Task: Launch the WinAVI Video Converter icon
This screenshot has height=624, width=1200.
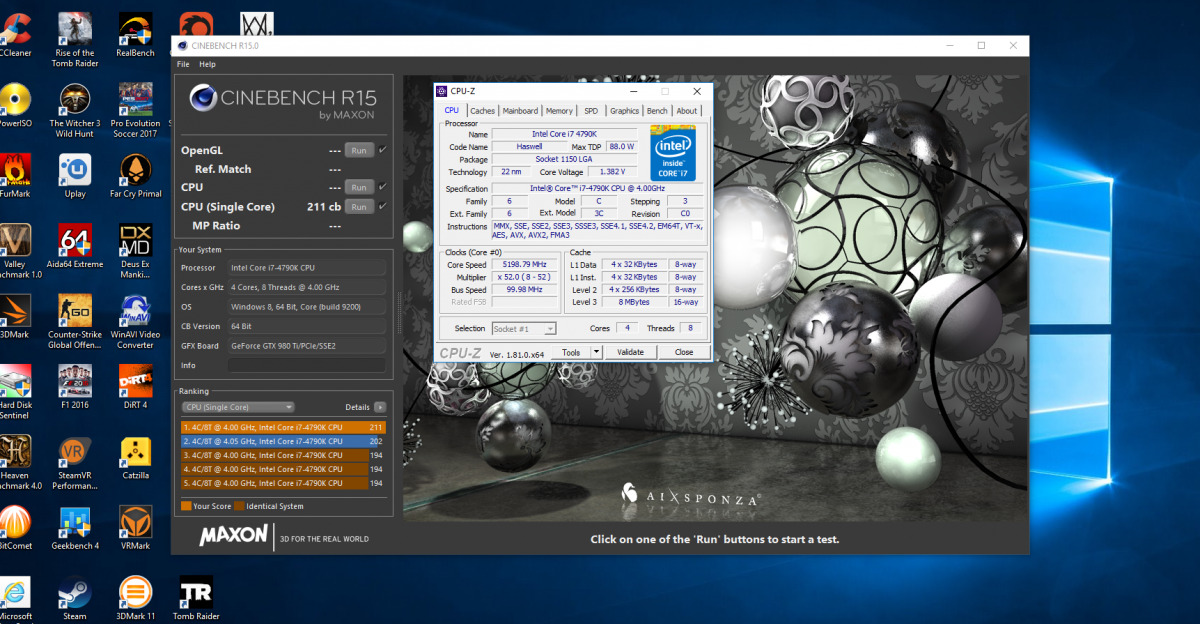Action: pyautogui.click(x=135, y=320)
